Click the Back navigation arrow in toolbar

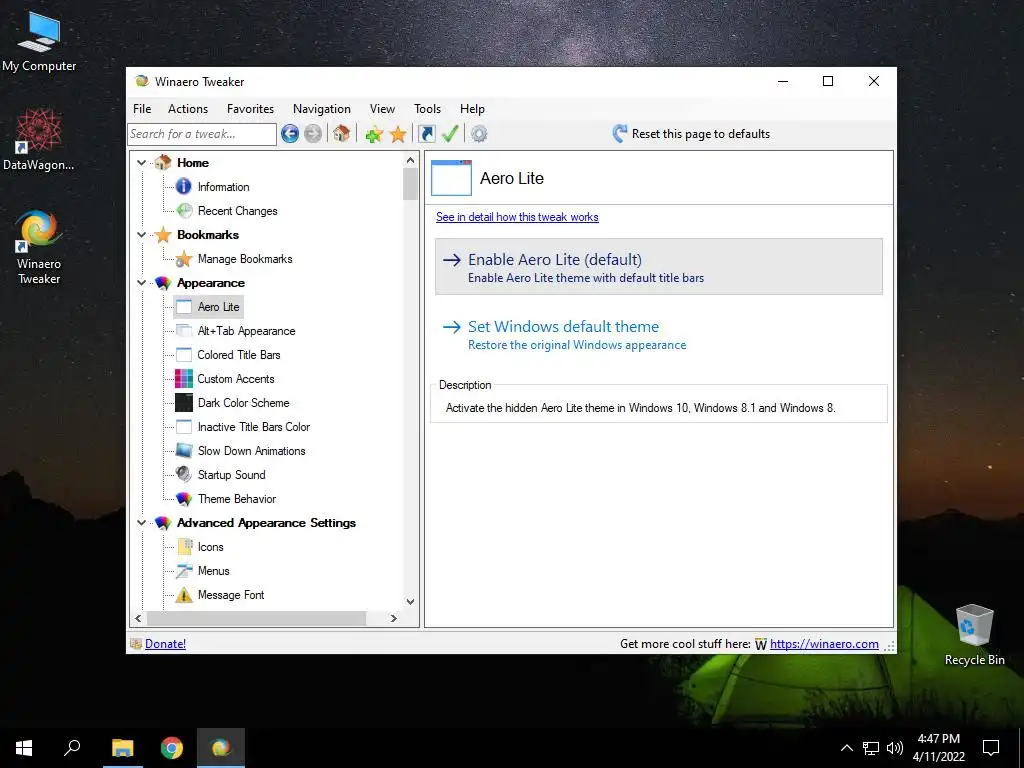click(290, 134)
